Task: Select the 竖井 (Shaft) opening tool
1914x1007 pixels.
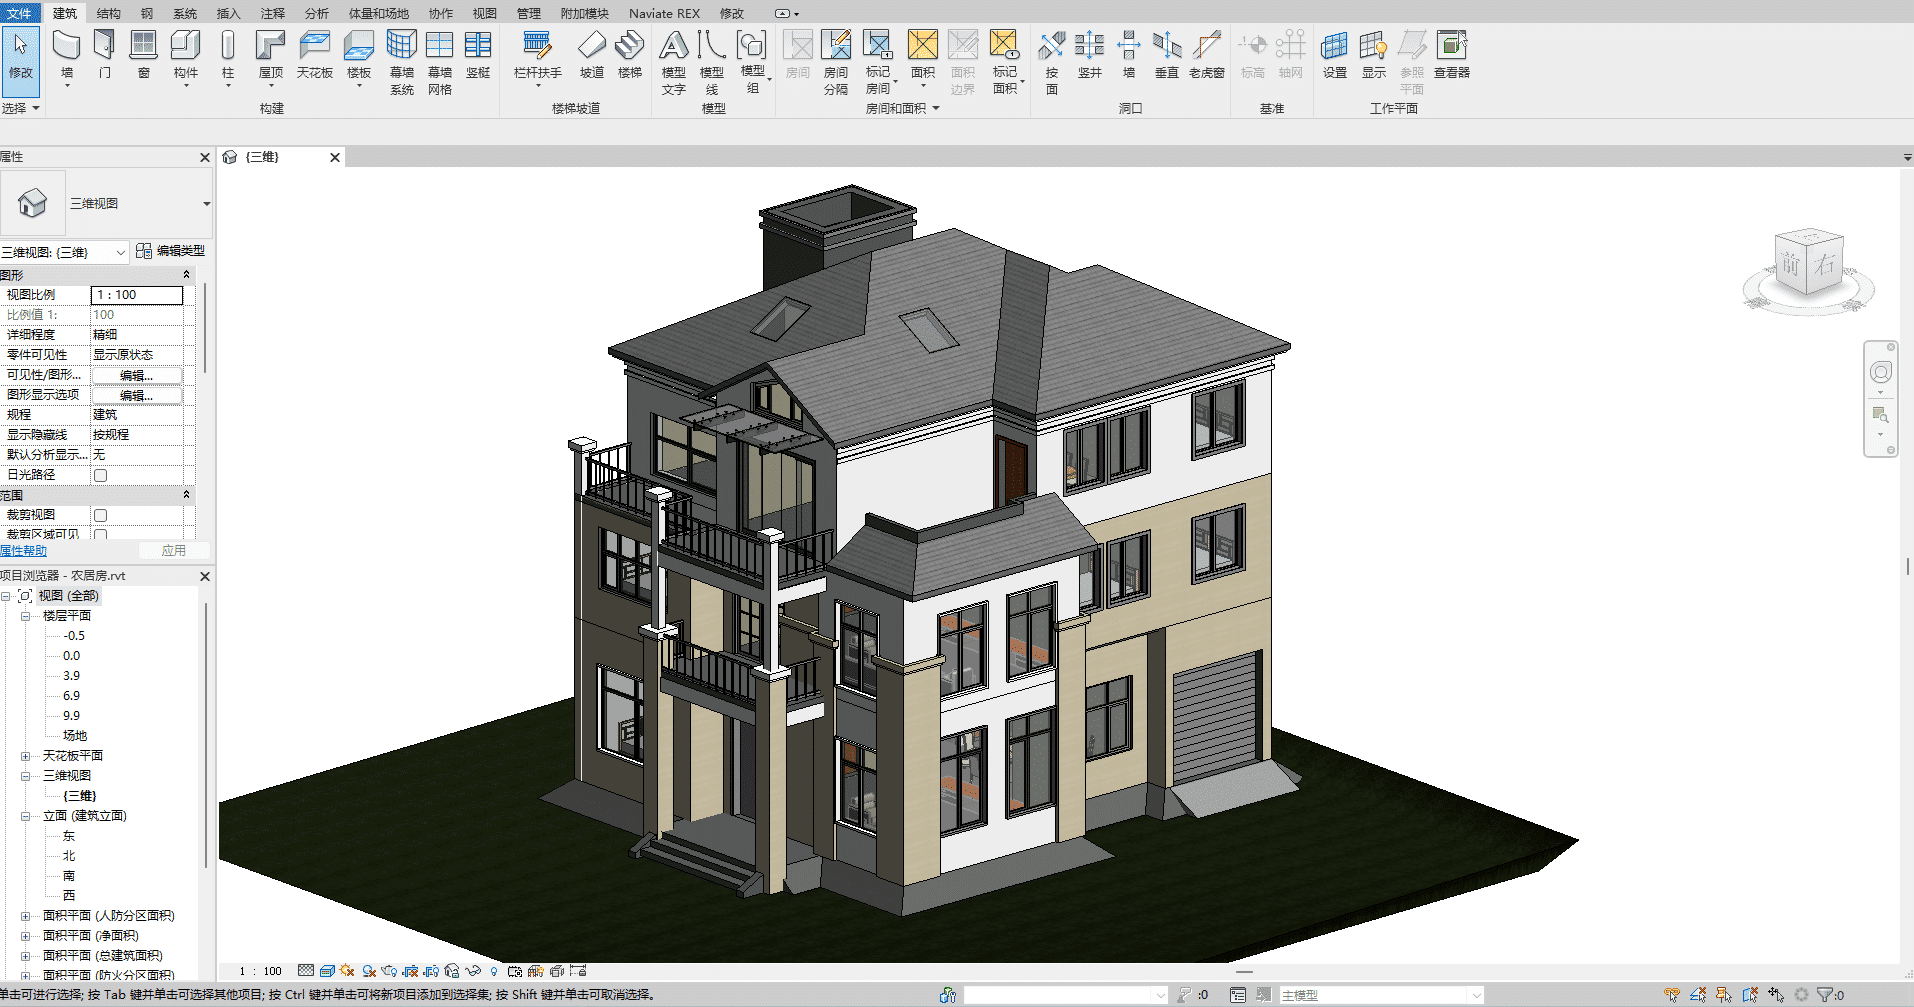Action: (1090, 55)
